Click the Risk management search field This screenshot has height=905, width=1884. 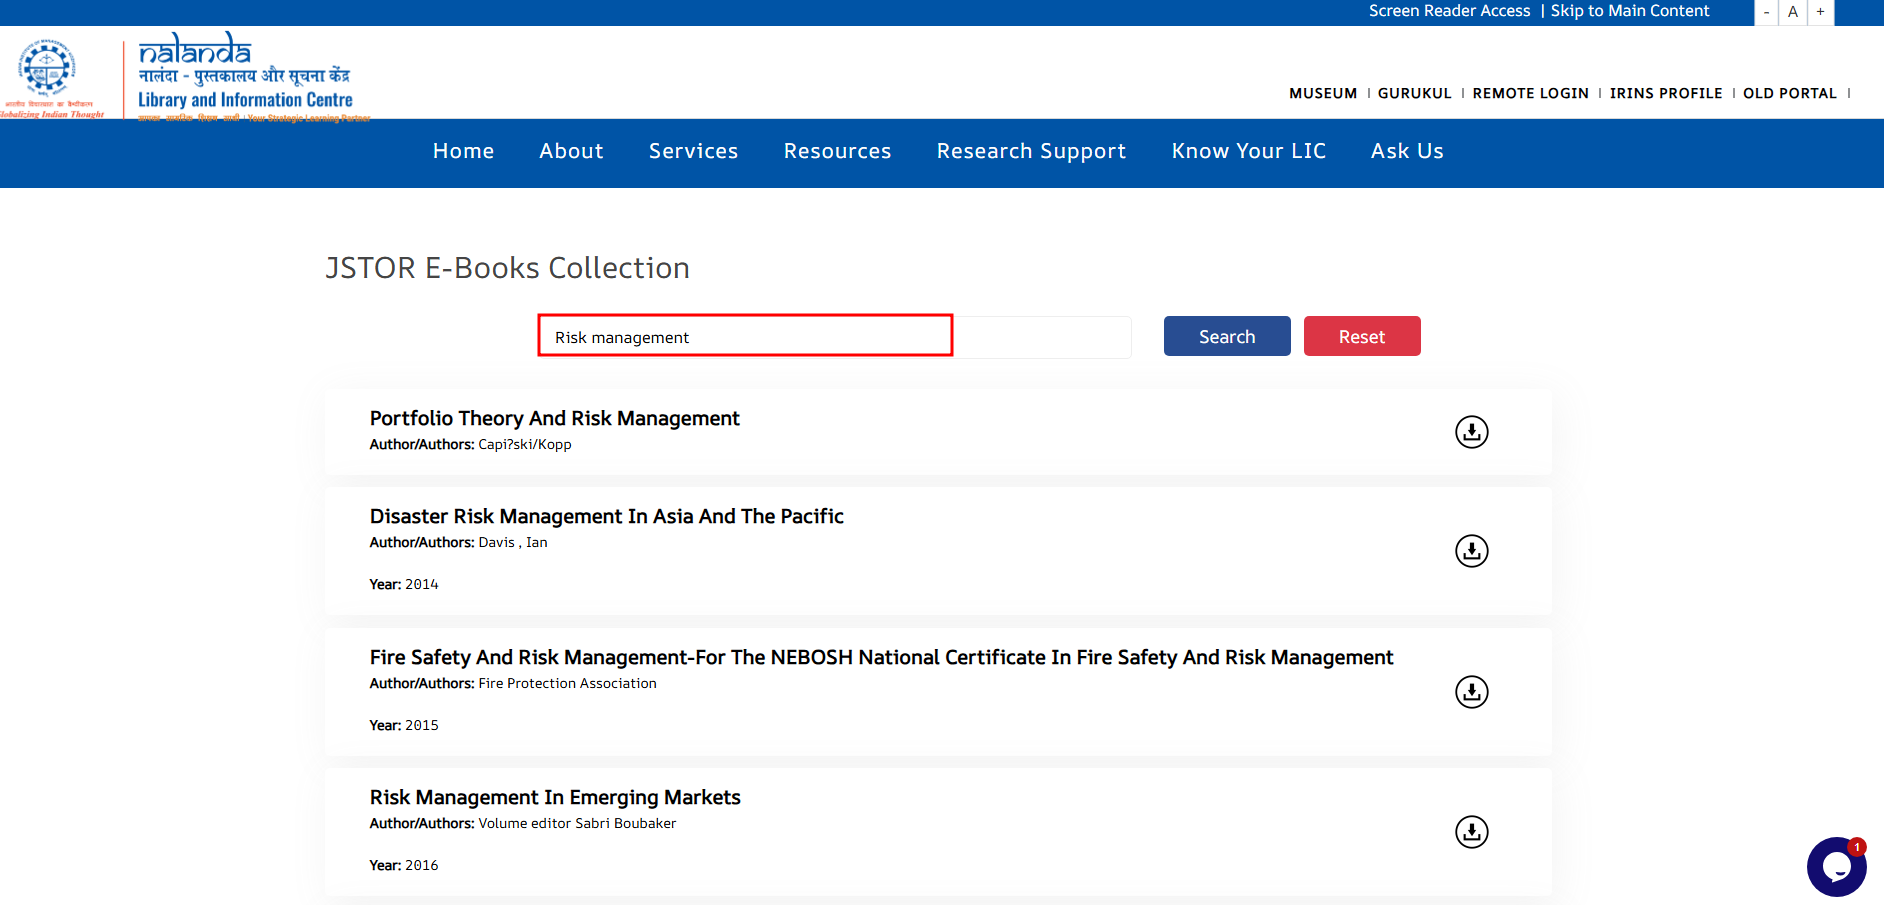pos(745,336)
